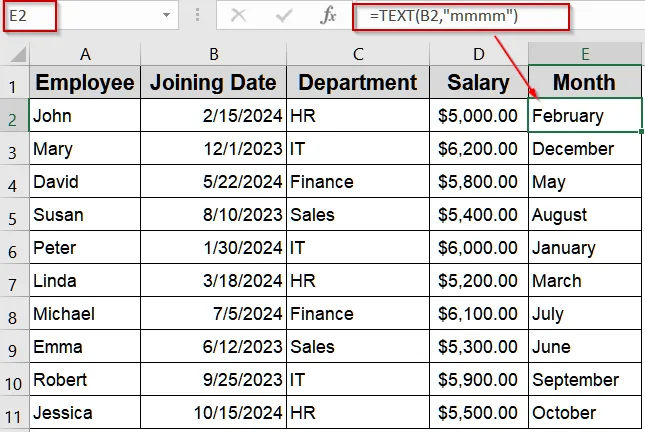Select the cell containing Emma
Screen dimensions: 645x432
[x=85, y=346]
